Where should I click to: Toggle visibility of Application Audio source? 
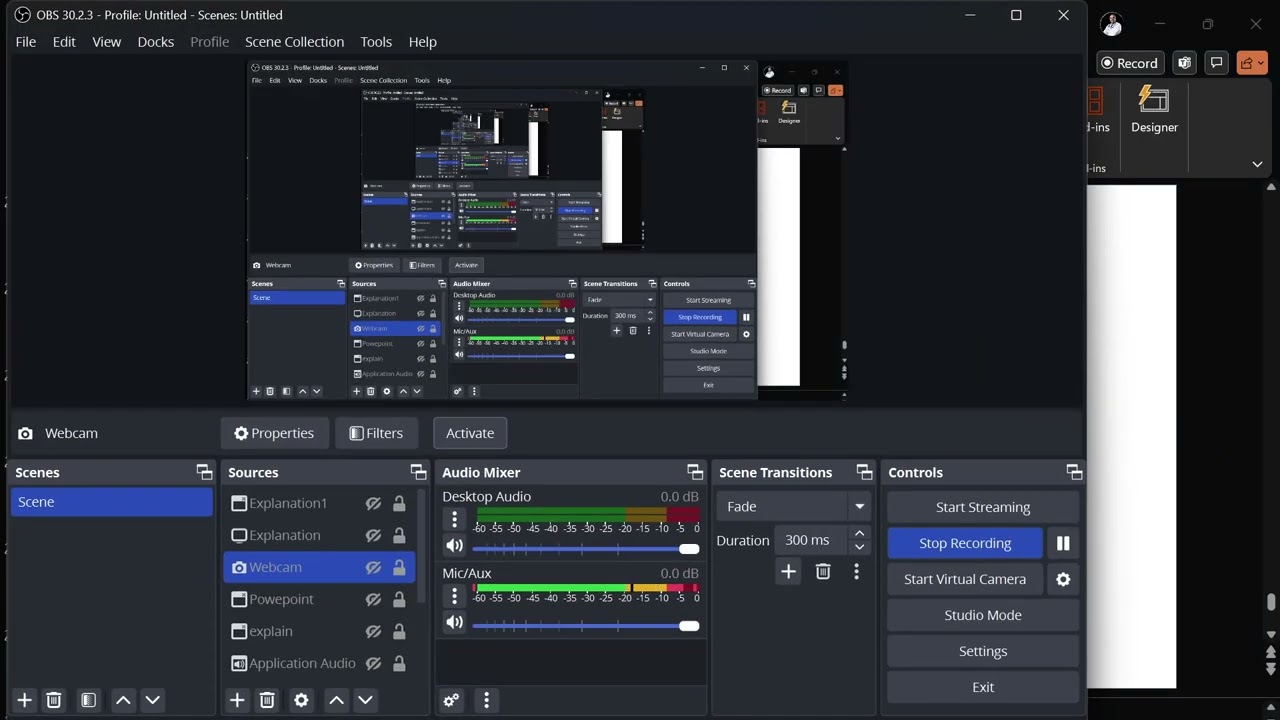point(373,663)
